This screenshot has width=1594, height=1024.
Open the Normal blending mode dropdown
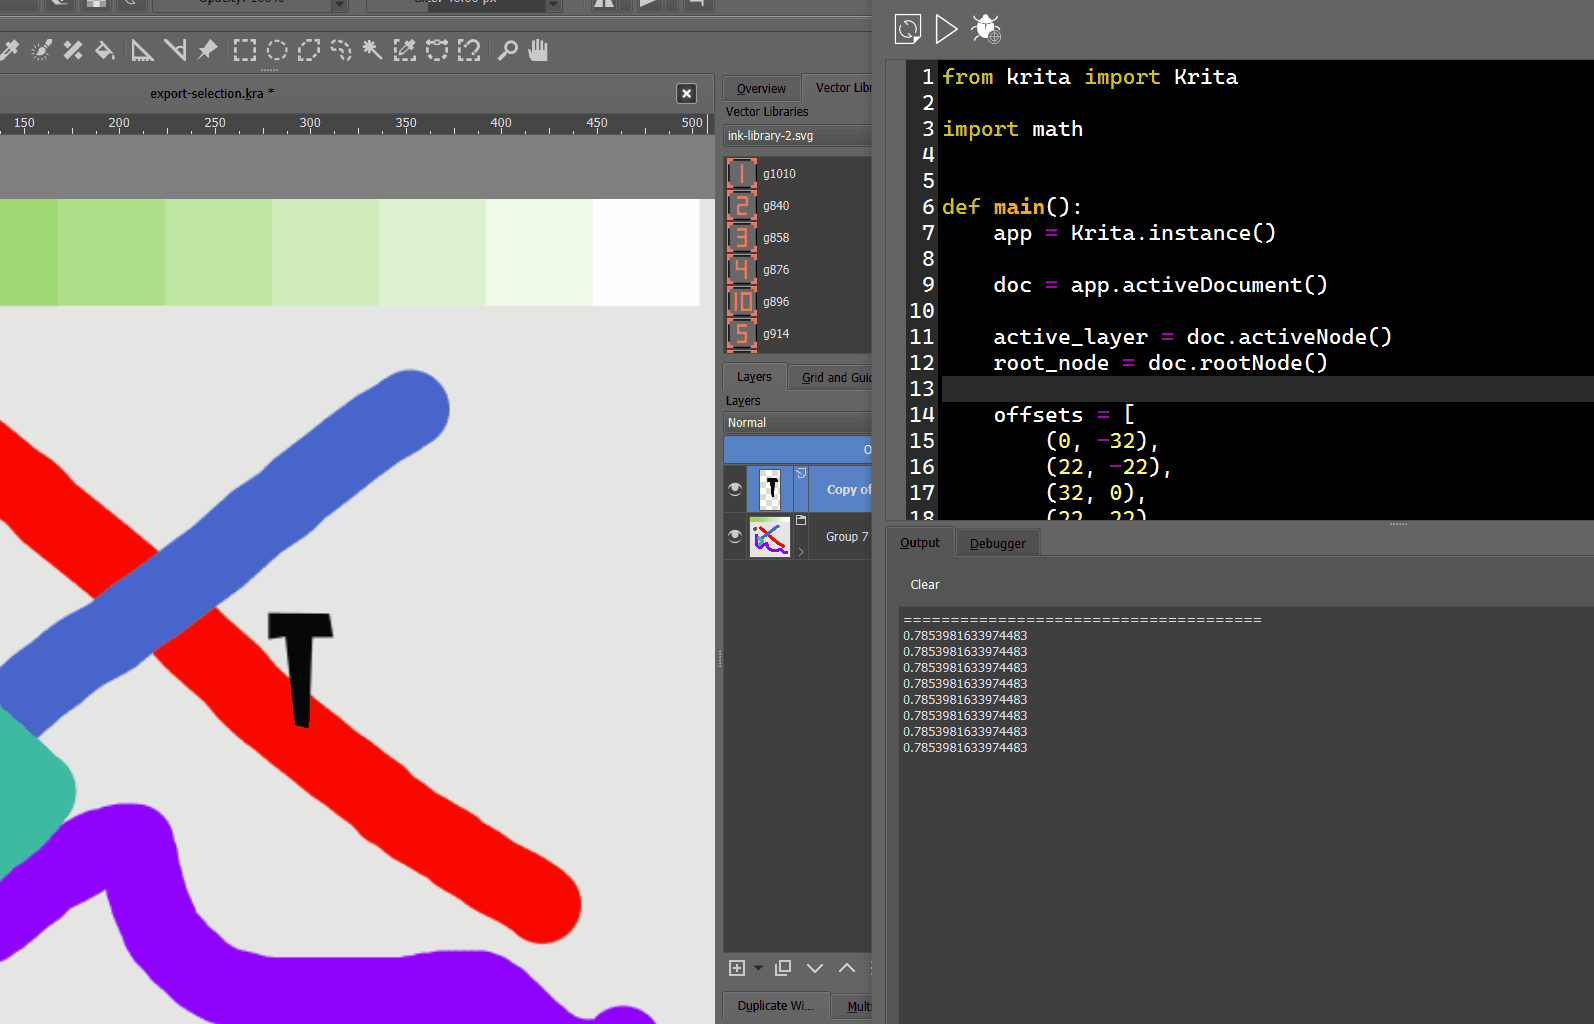click(797, 423)
